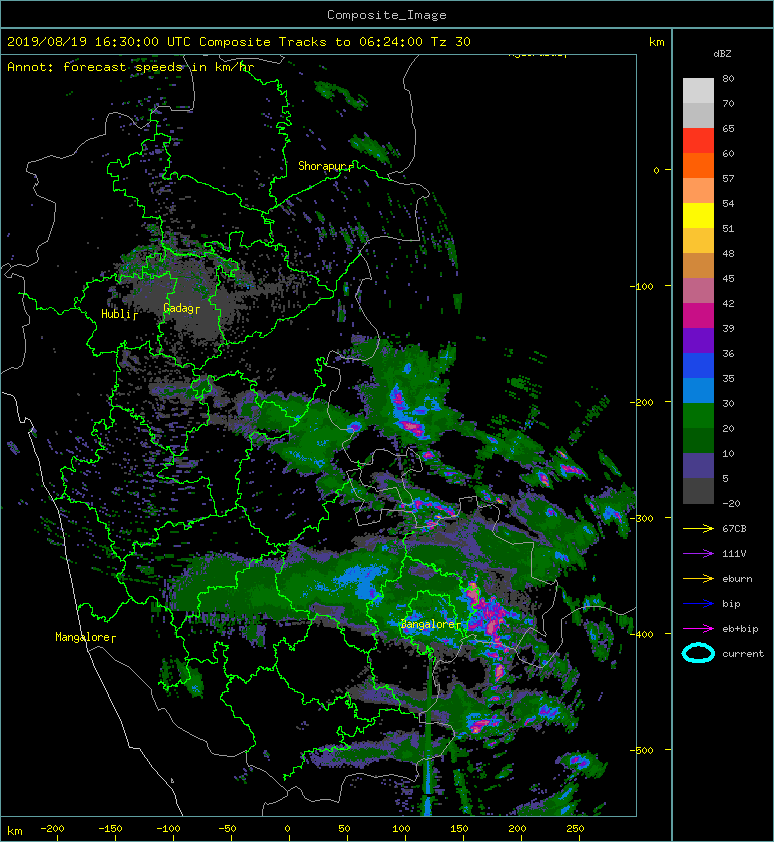Click the -100 y-axis tick label
Image resolution: width=774 pixels, height=842 pixels.
642,286
